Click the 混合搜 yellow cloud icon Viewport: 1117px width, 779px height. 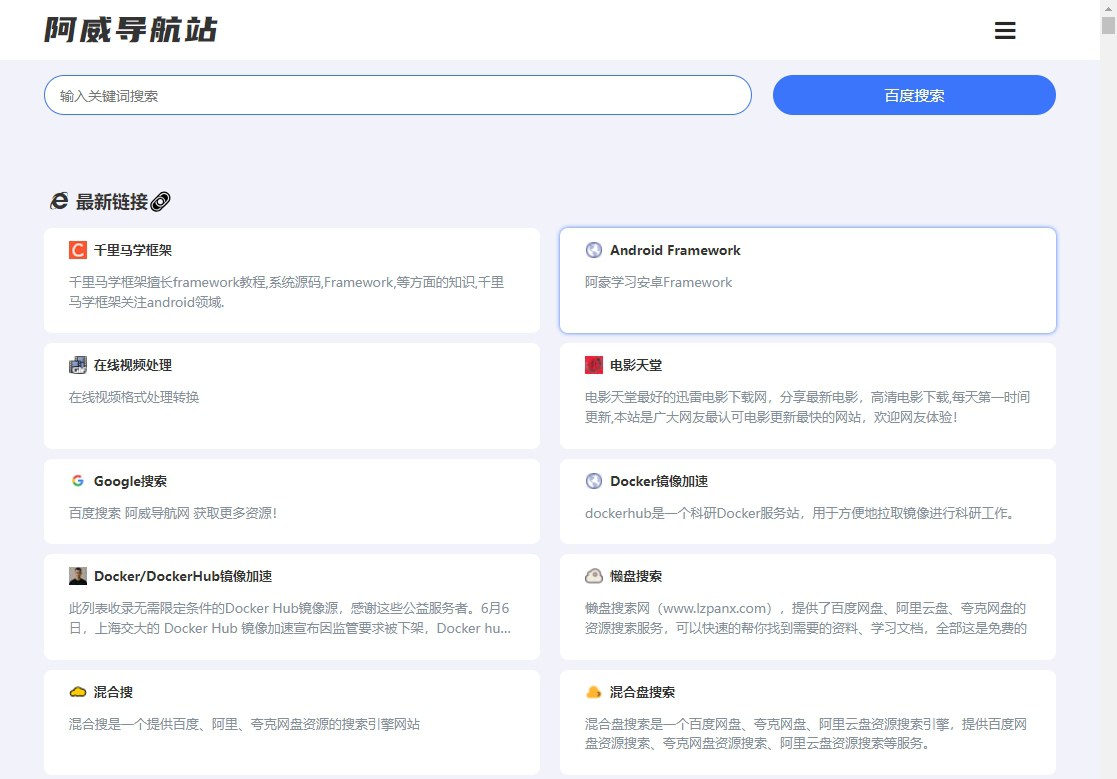78,692
